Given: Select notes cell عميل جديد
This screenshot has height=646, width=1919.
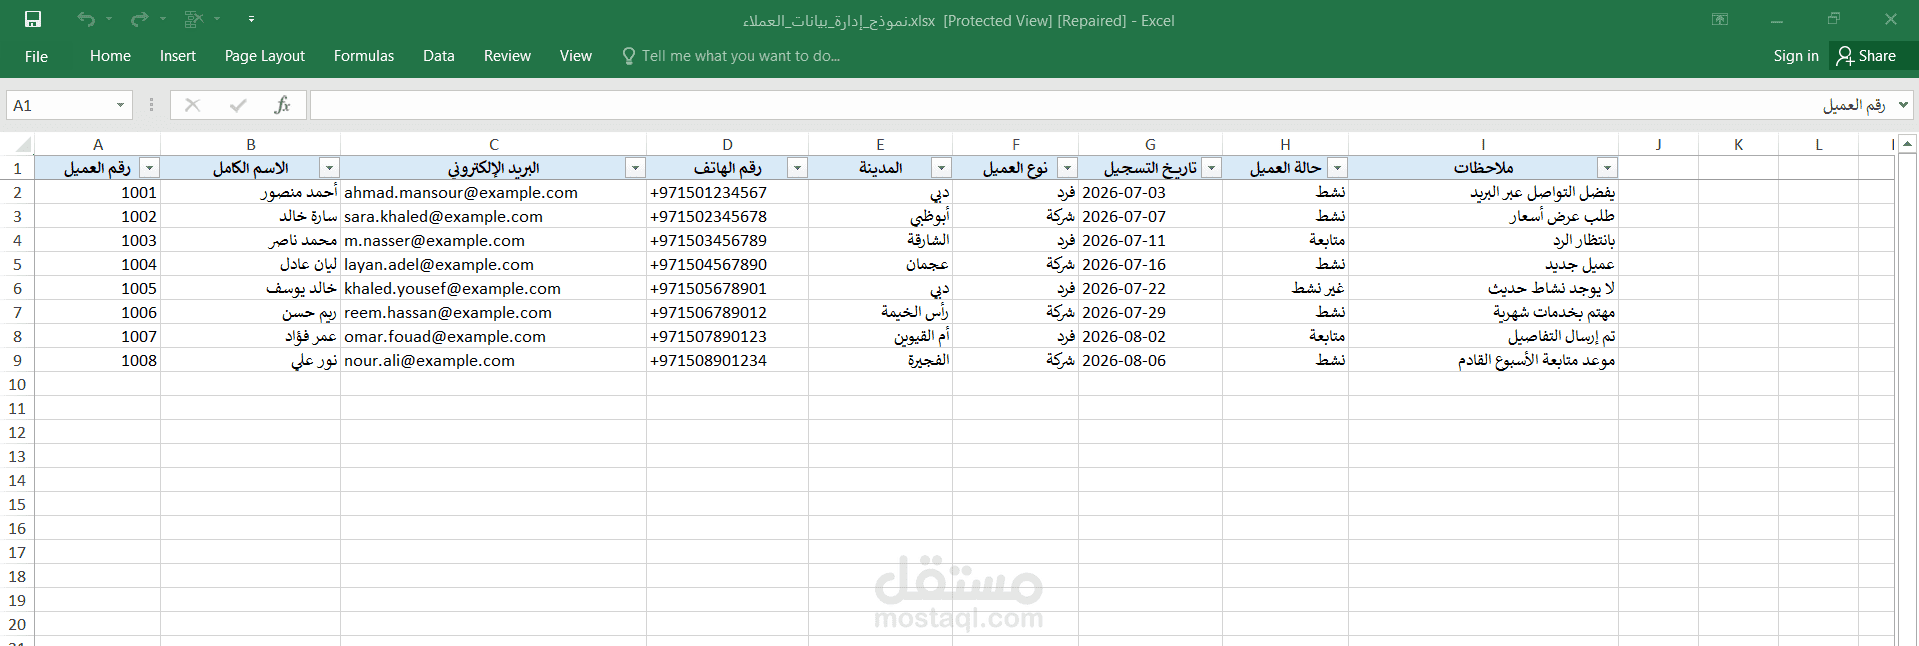Looking at the screenshot, I should click(1484, 264).
